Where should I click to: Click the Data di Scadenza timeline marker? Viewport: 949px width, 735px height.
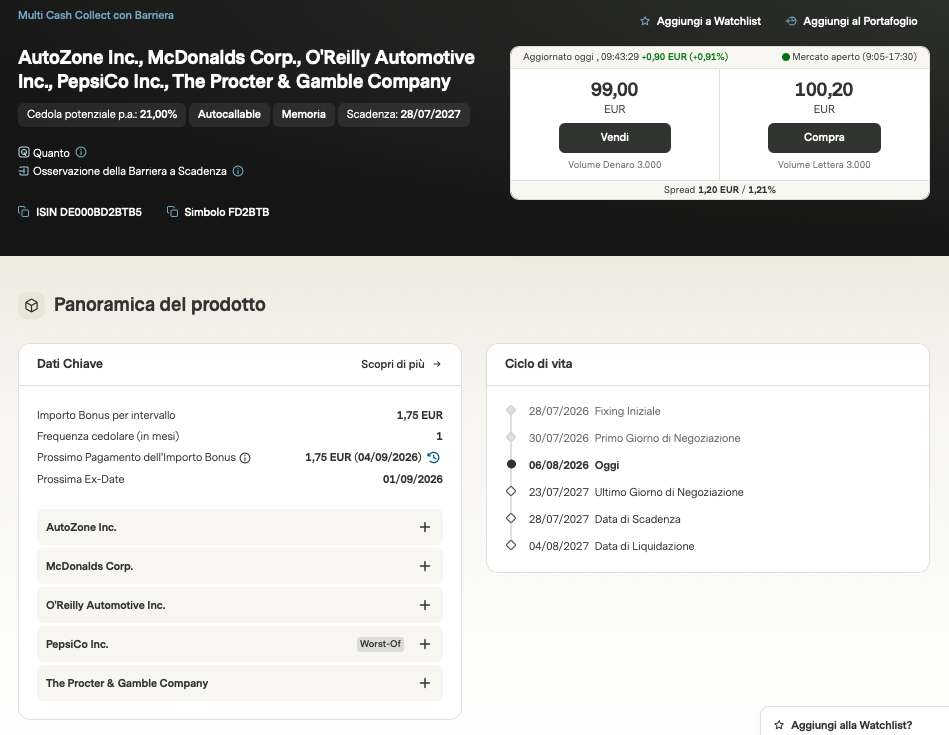tap(511, 518)
